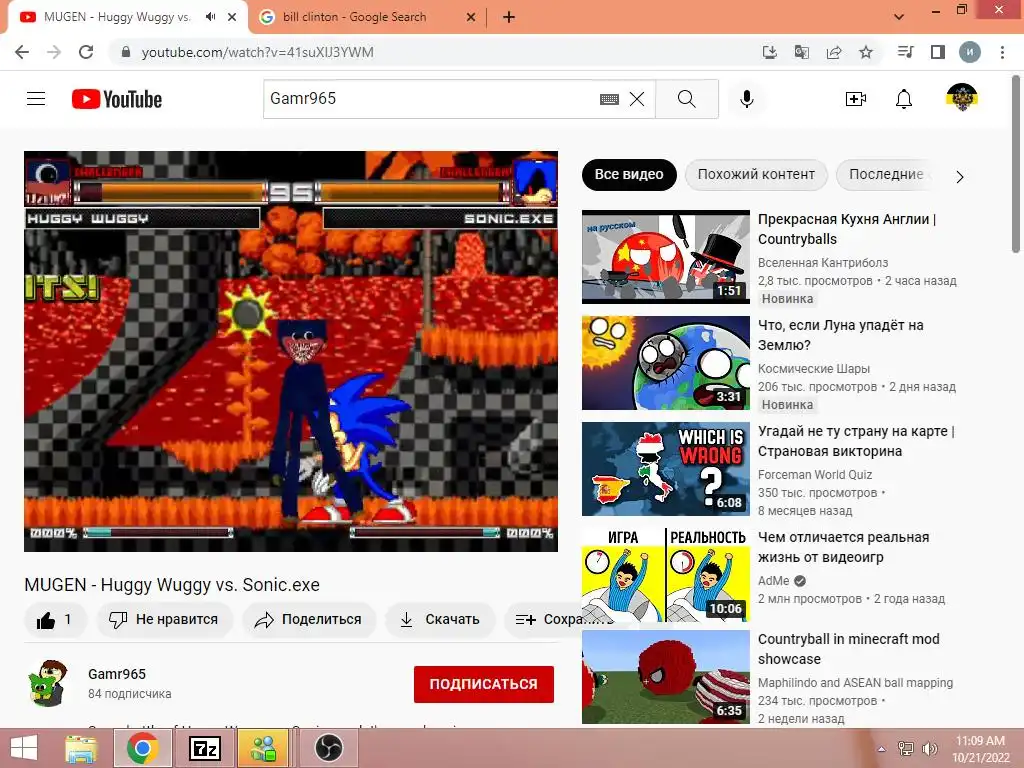Image resolution: width=1024 pixels, height=768 pixels.
Task: Like the video with thumbs up
Action: [x=56, y=620]
